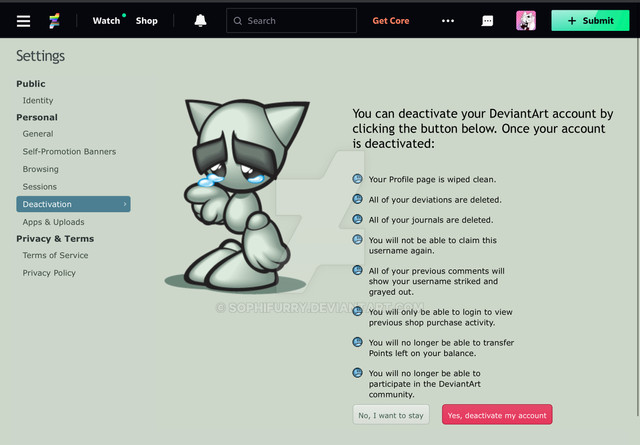
Task: Click the text 'All of your journals are deleted.'
Action: [x=431, y=220]
